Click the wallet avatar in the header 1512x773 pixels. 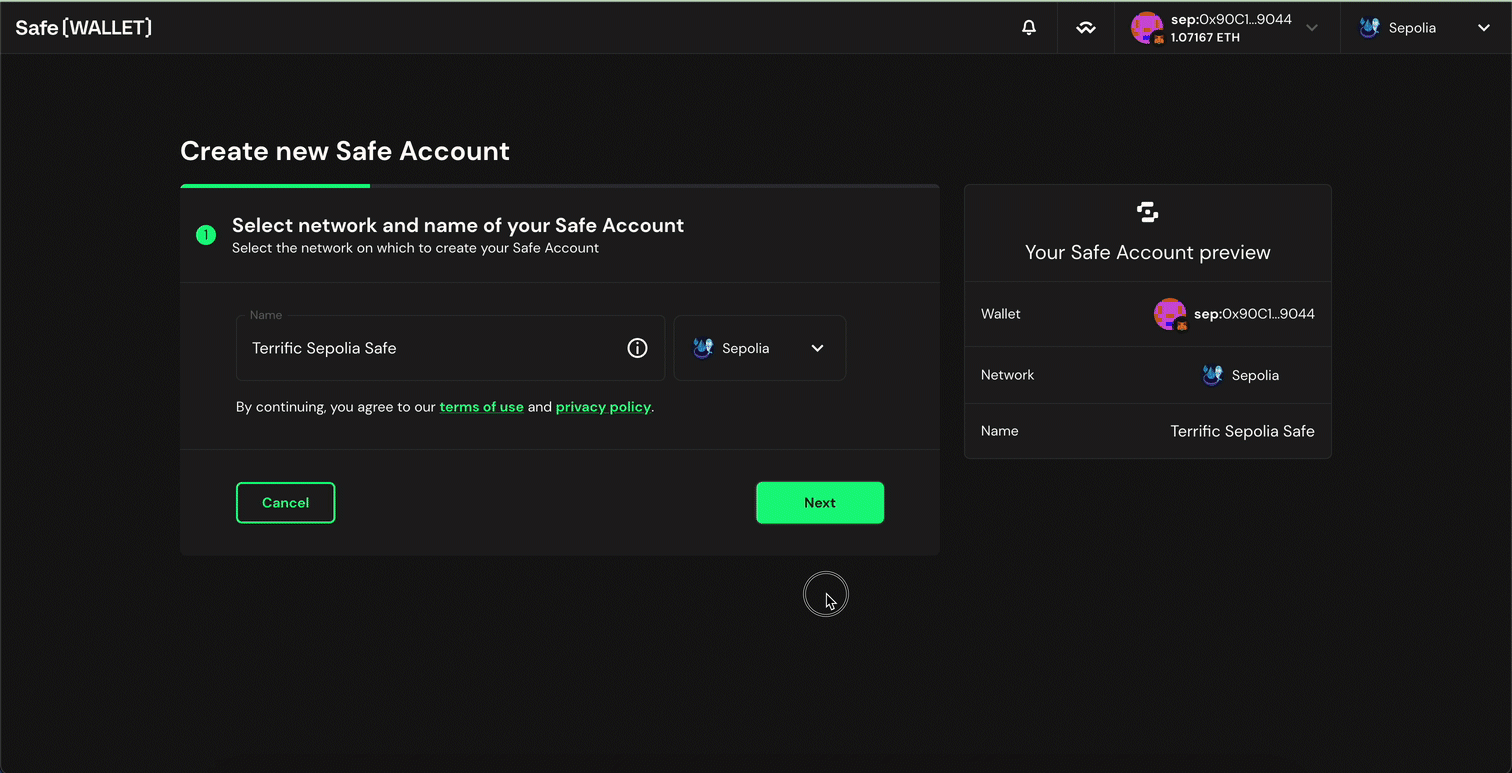pyautogui.click(x=1147, y=28)
